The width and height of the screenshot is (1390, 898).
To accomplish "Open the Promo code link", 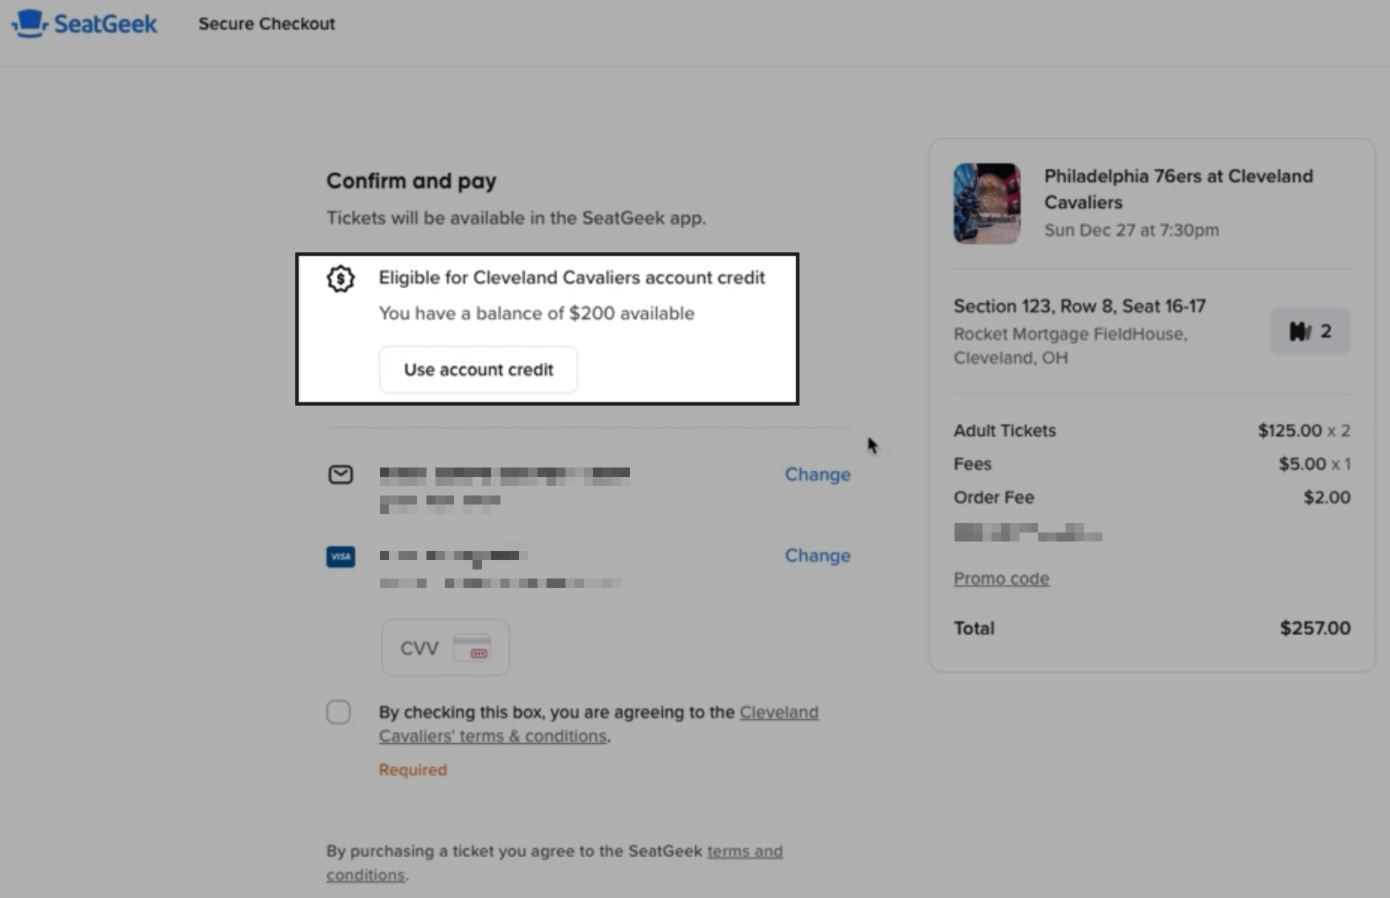I will [x=1001, y=578].
